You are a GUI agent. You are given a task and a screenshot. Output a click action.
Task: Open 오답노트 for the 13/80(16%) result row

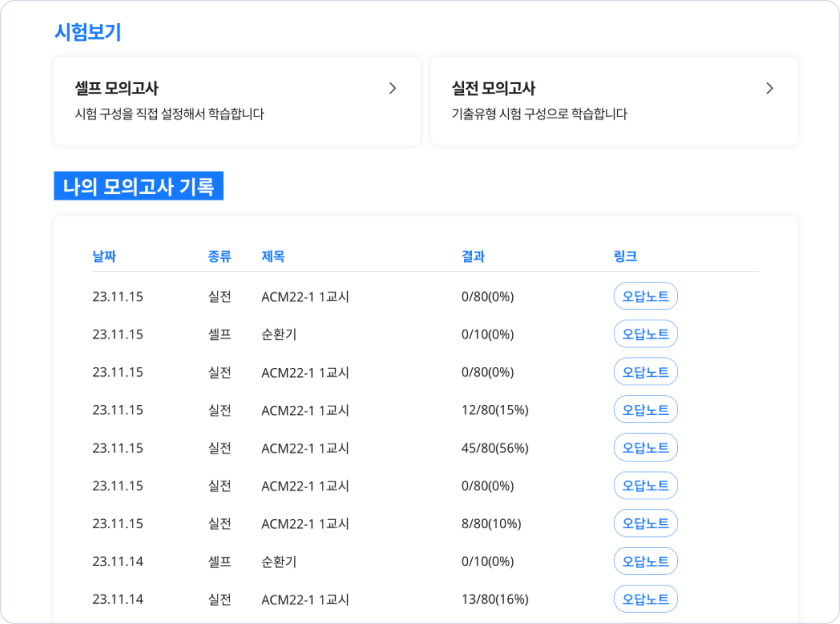[645, 599]
